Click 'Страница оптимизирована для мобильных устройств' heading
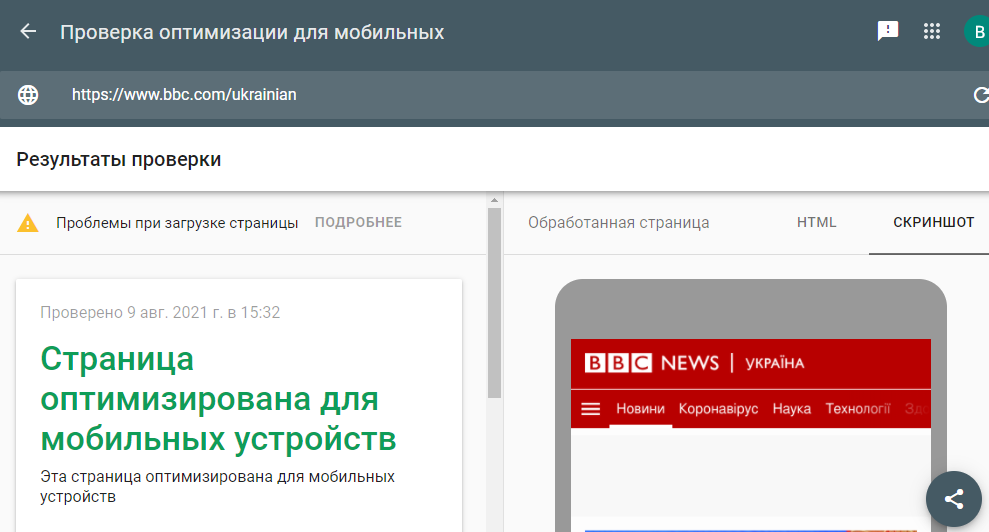The width and height of the screenshot is (989, 532). 218,398
